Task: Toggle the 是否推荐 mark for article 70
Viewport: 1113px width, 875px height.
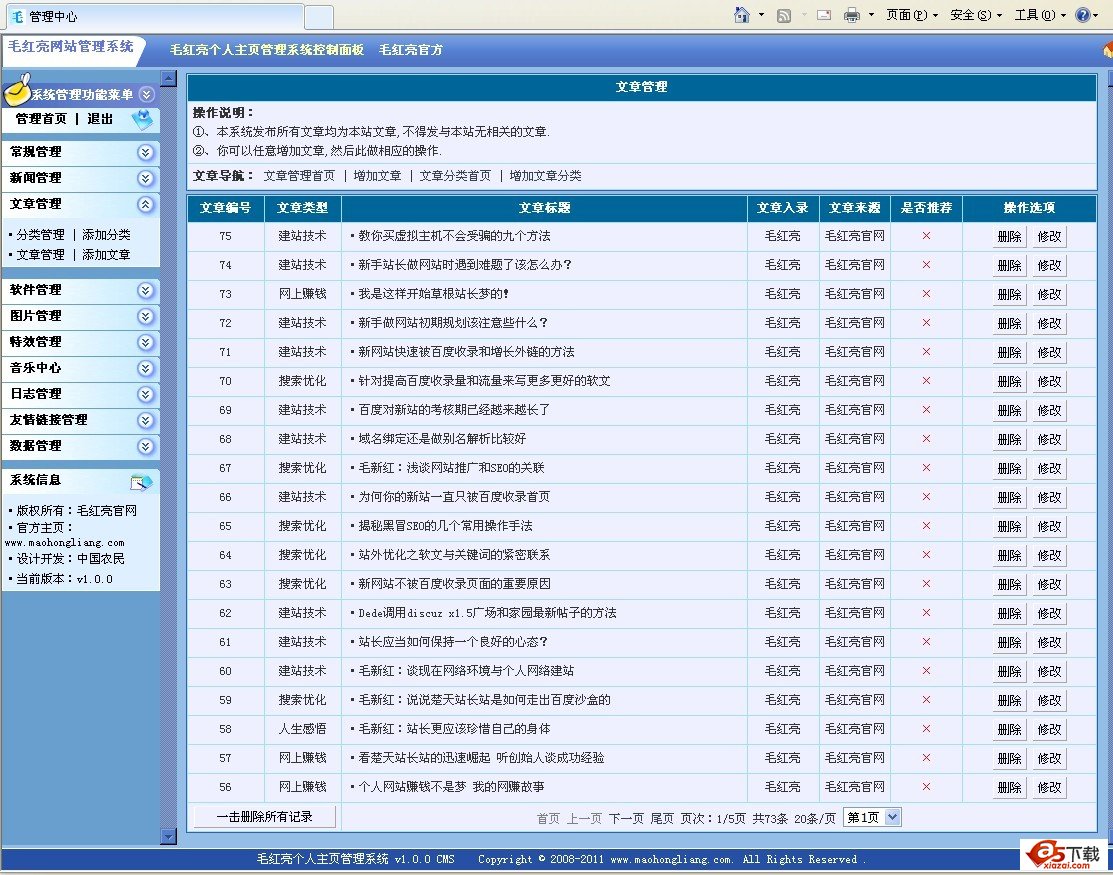Action: (x=926, y=381)
